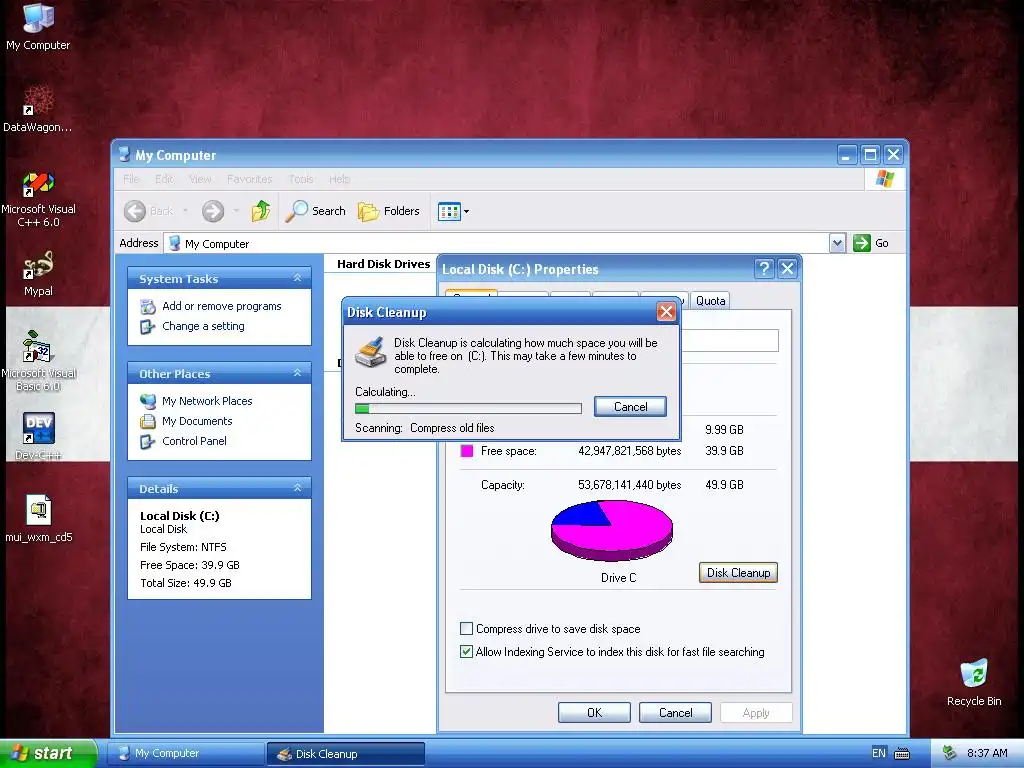Click Add or remove programs icon
This screenshot has width=1024, height=768.
click(148, 306)
